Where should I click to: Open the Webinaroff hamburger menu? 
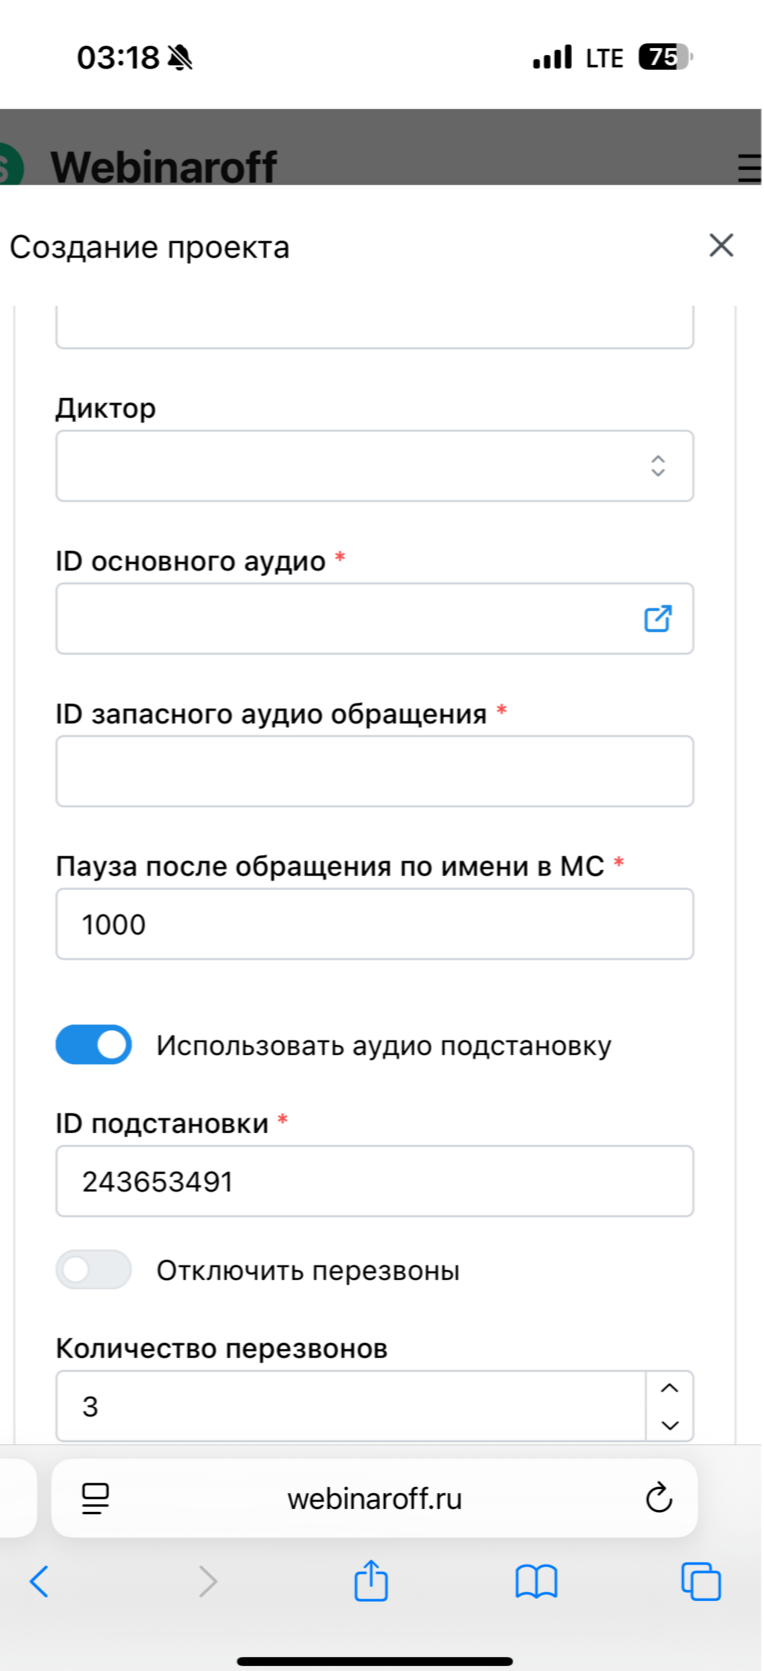[748, 167]
